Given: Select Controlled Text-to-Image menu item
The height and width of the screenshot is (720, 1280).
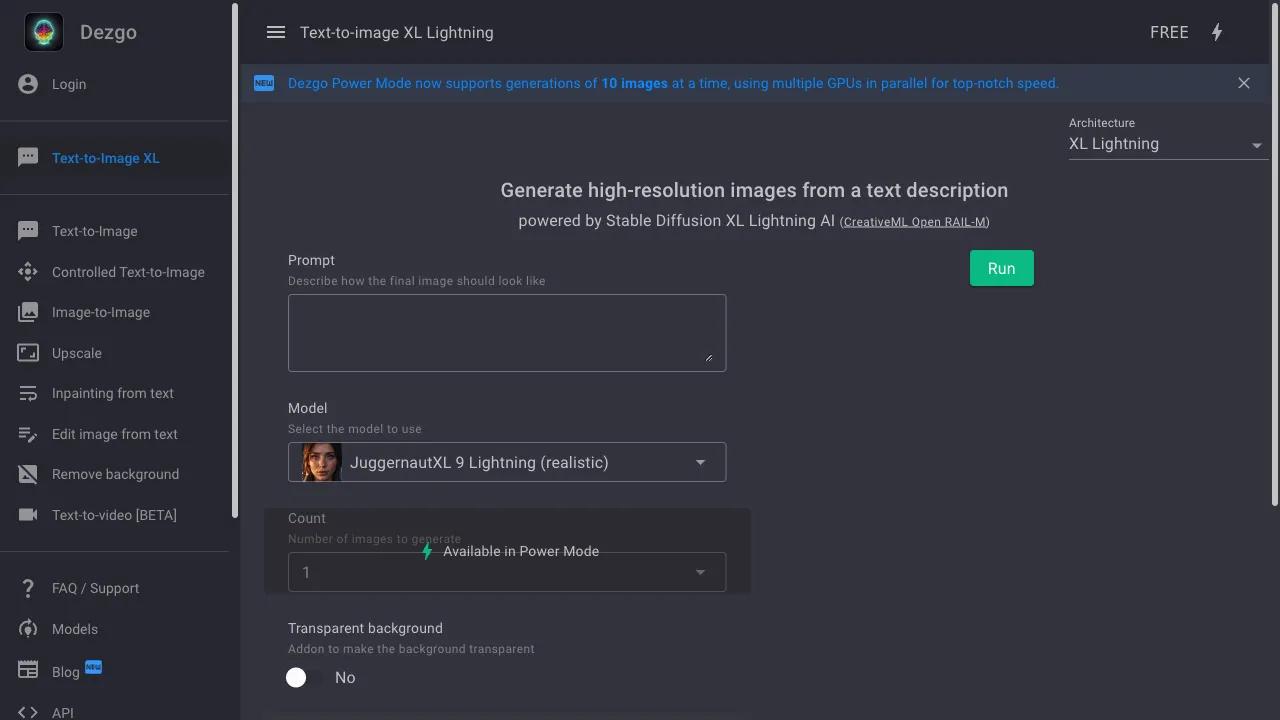Looking at the screenshot, I should pyautogui.click(x=128, y=272).
